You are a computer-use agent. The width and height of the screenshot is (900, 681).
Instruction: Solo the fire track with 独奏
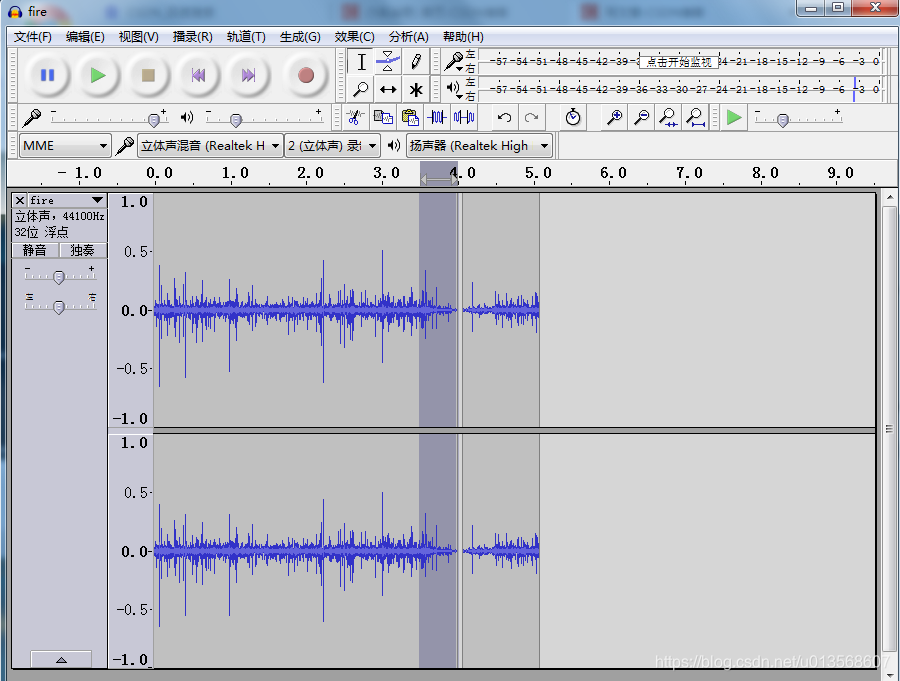(x=82, y=250)
